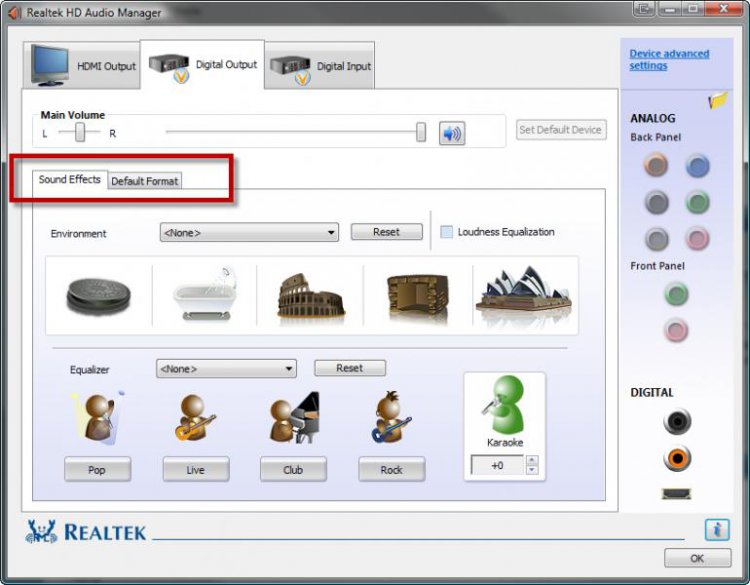This screenshot has height=585, width=750.
Task: Switch to the HDMI Output tab
Action: 82,66
